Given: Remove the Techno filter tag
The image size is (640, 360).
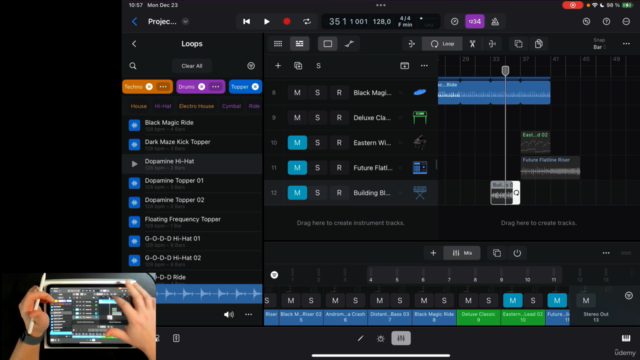Looking at the screenshot, I should click(149, 87).
